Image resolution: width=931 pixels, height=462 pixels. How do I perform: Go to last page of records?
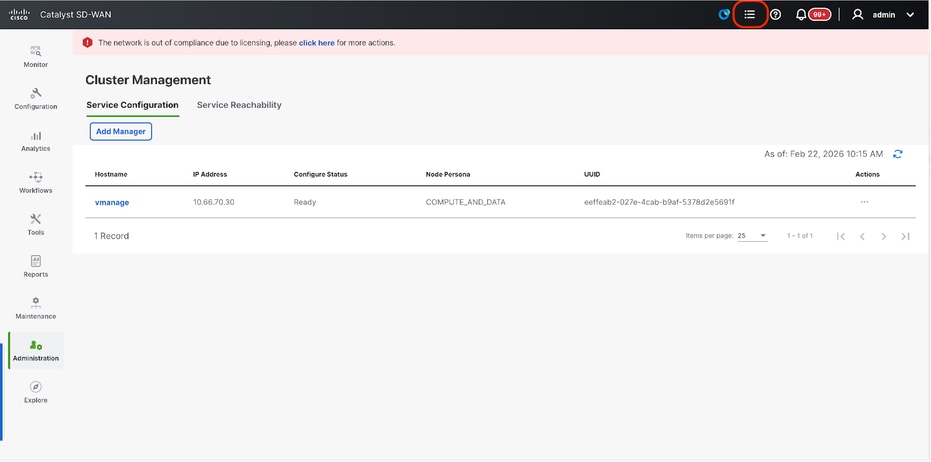(905, 236)
